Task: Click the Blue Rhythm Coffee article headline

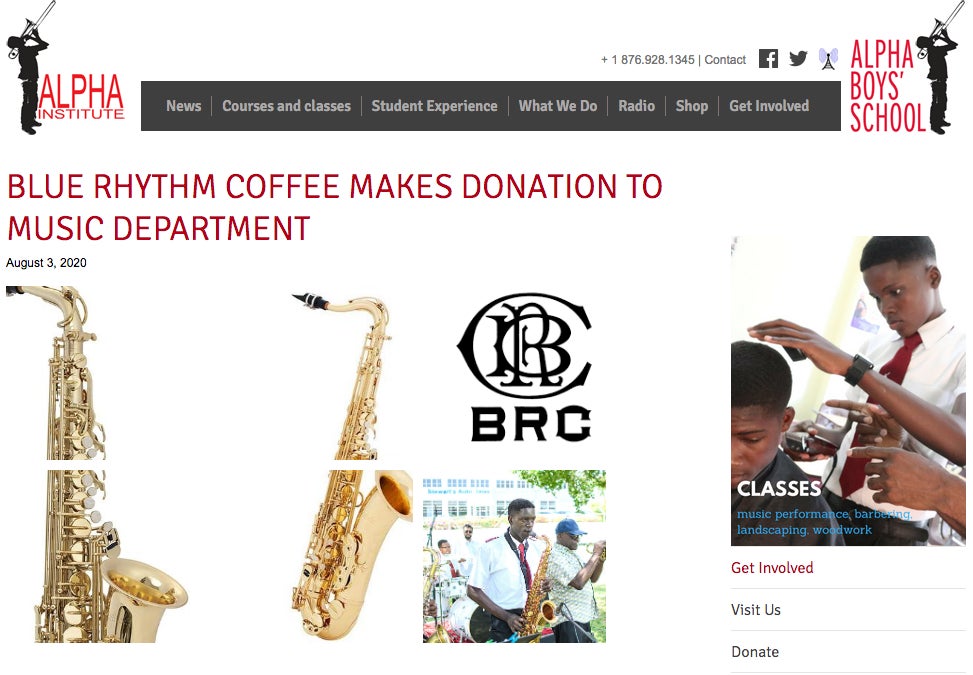Action: point(335,207)
